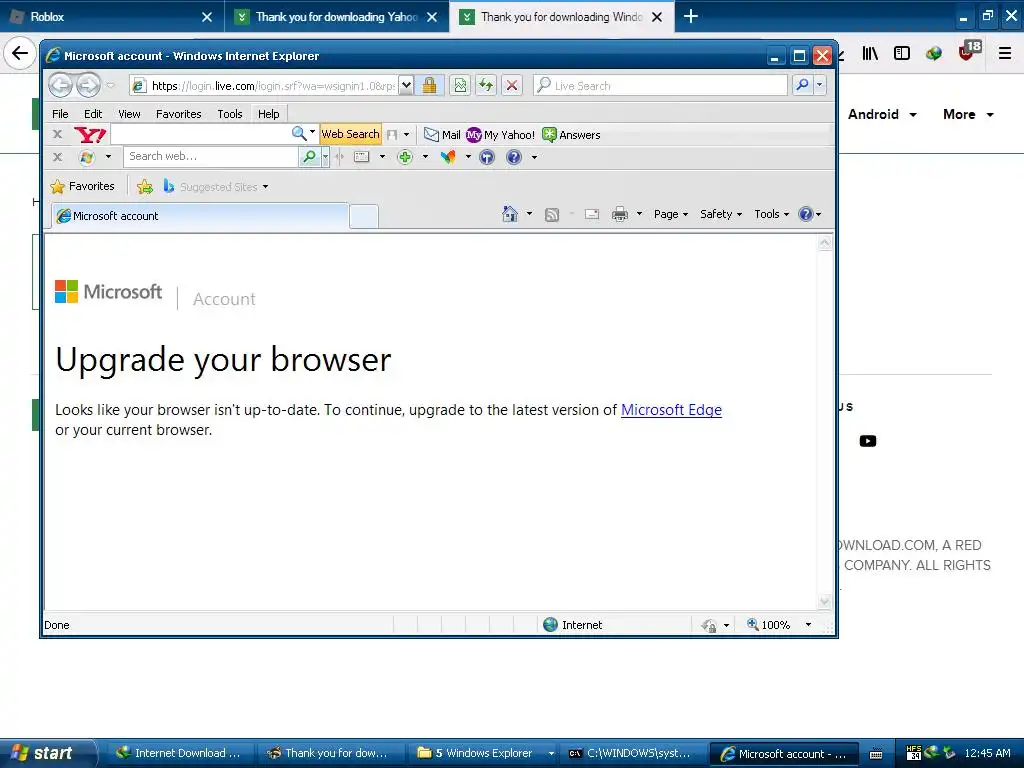
Task: Toggle Firefox sidebar icon
Action: [902, 53]
